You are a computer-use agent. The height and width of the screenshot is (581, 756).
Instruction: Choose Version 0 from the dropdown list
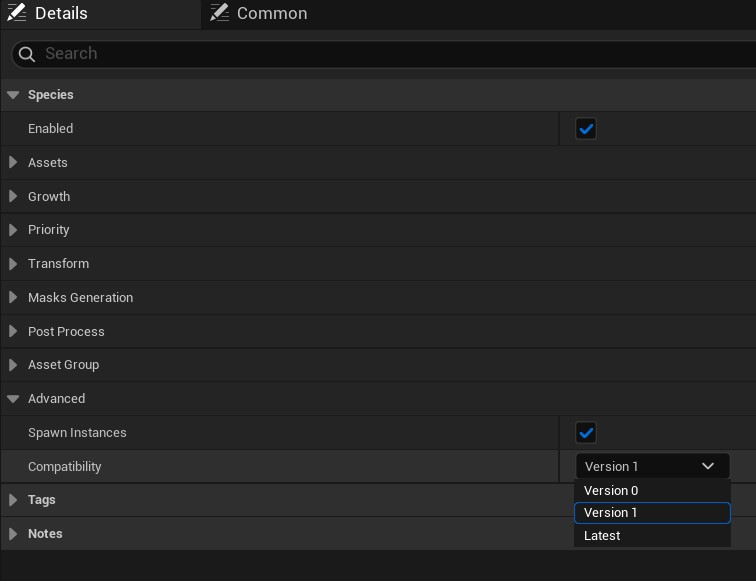coord(611,490)
